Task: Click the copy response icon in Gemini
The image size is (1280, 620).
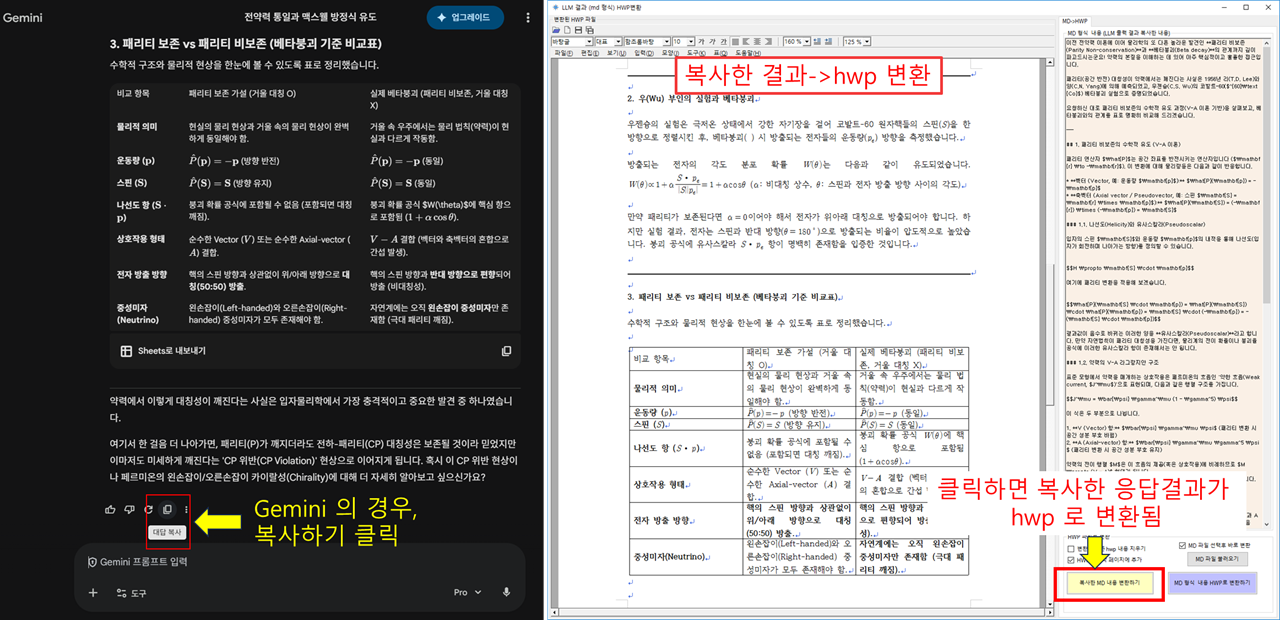Action: point(167,510)
